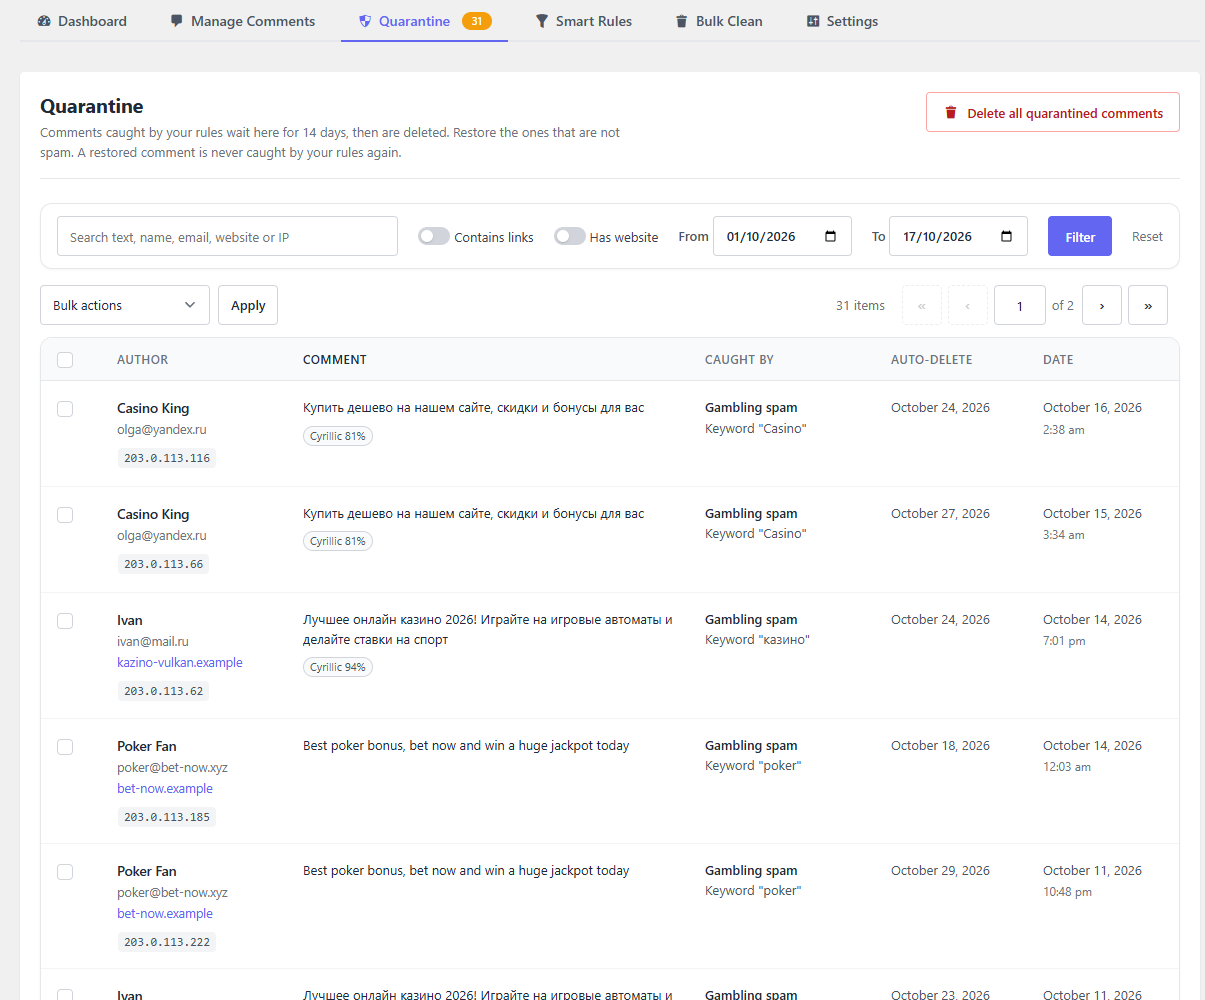1205x1000 pixels.
Task: Check the Poker Fan row with IP 203.0.113.222
Action: 65,872
